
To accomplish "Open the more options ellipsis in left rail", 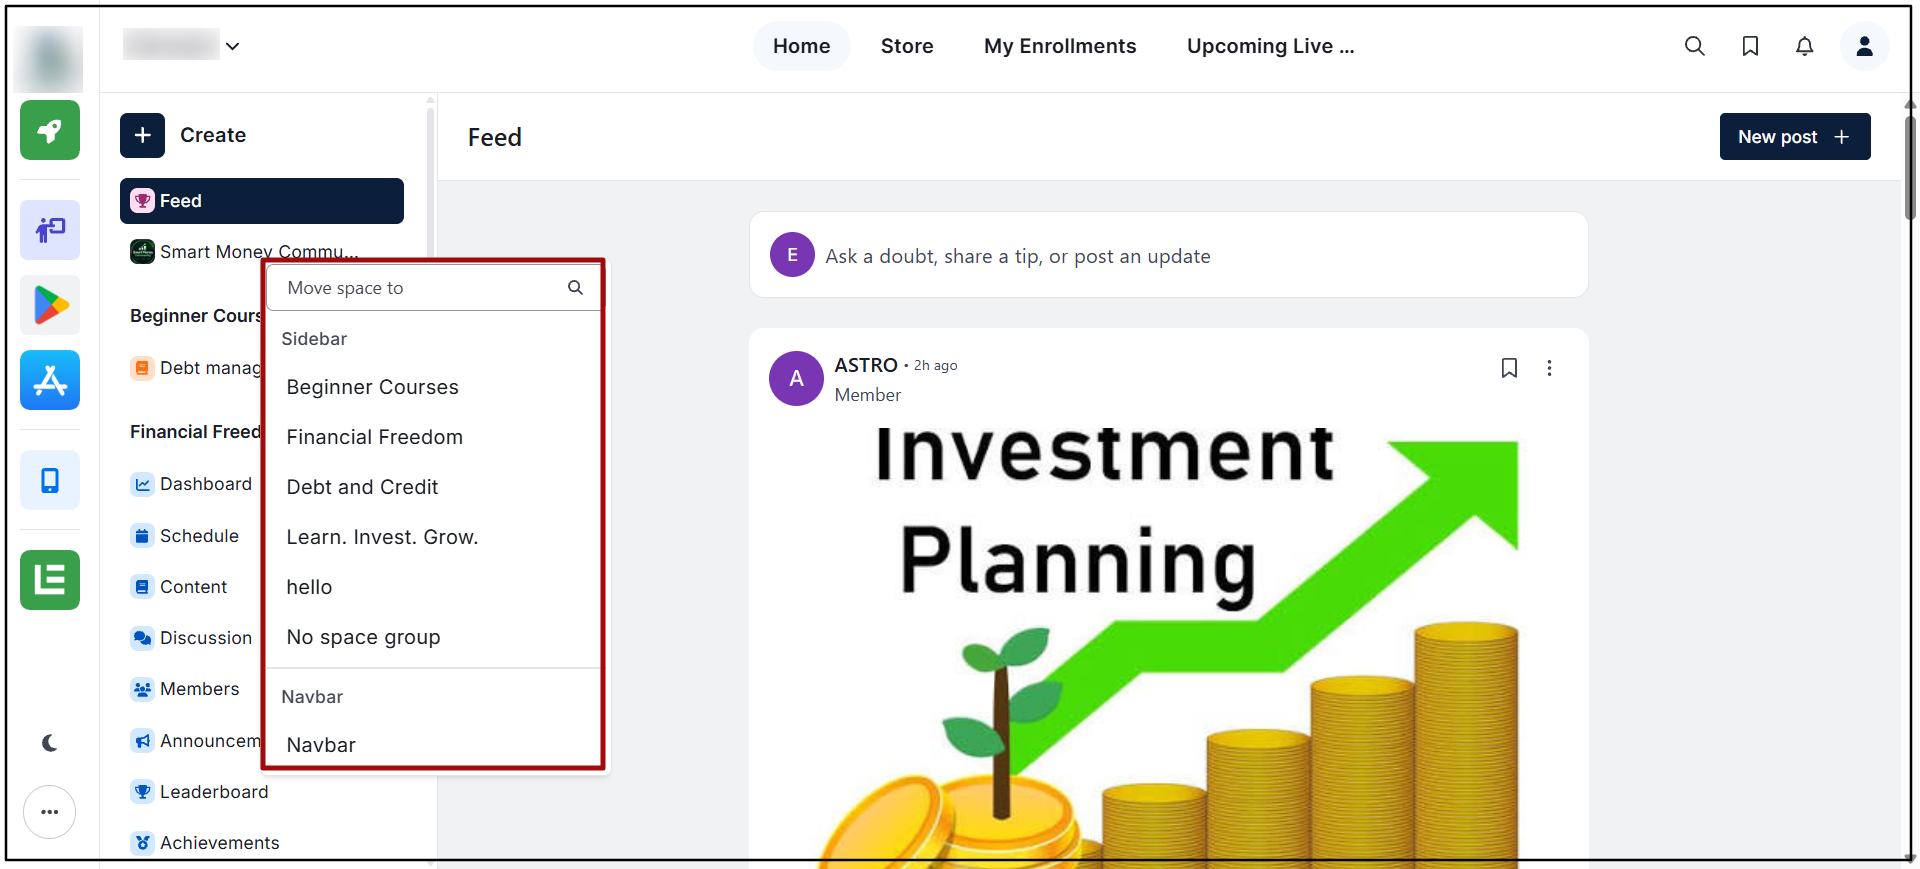I will (x=50, y=812).
